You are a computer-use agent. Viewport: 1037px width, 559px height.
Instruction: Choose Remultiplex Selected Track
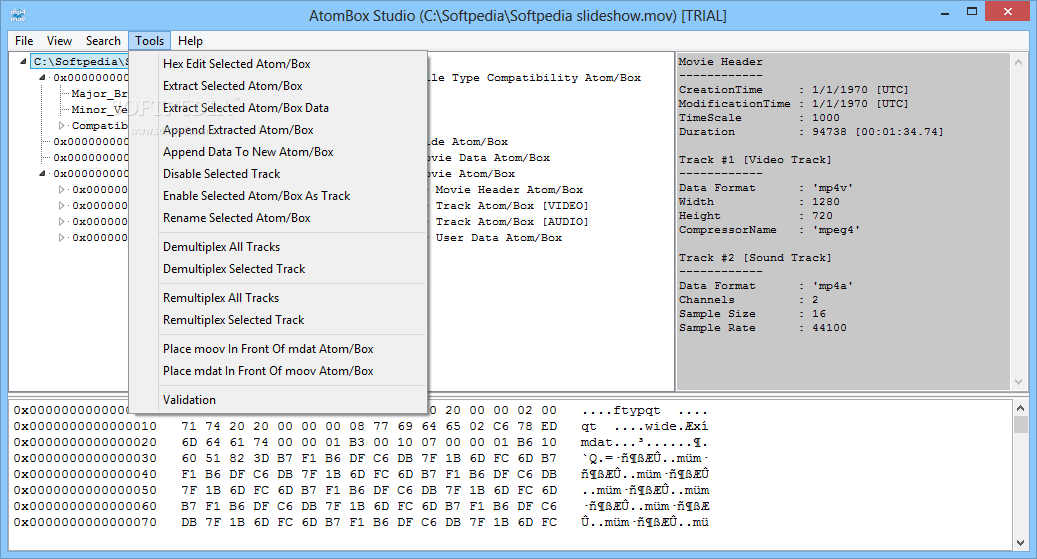(278, 320)
